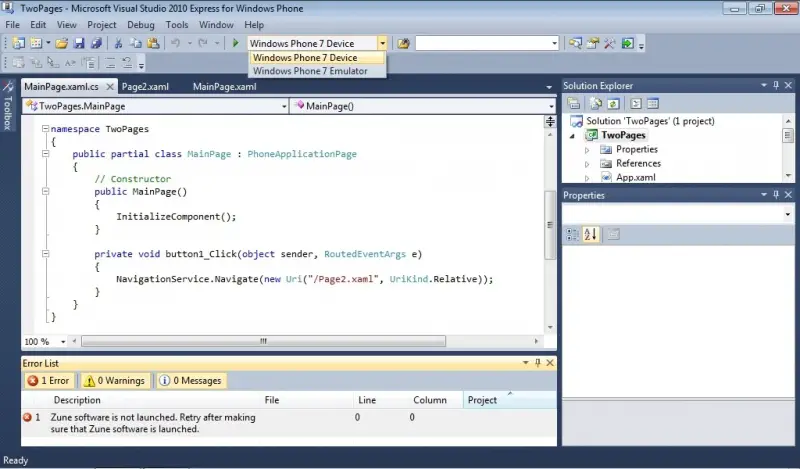The height and width of the screenshot is (469, 800).
Task: Click the Paste clipboard icon
Action: (x=153, y=43)
